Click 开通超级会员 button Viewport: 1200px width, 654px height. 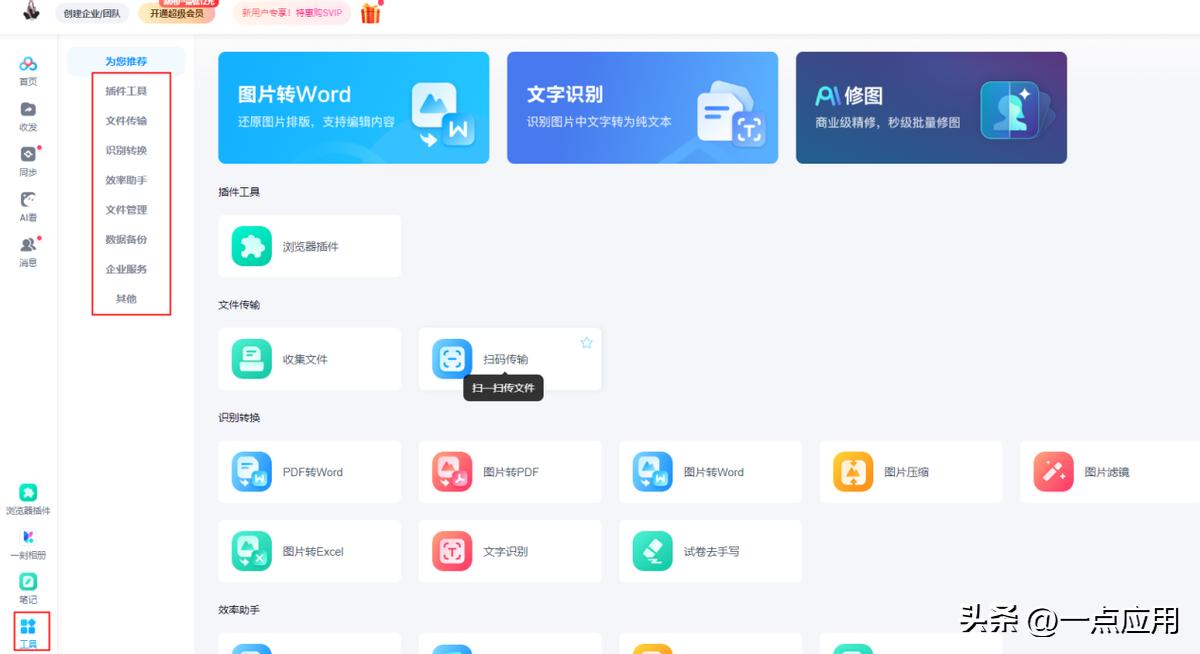177,13
